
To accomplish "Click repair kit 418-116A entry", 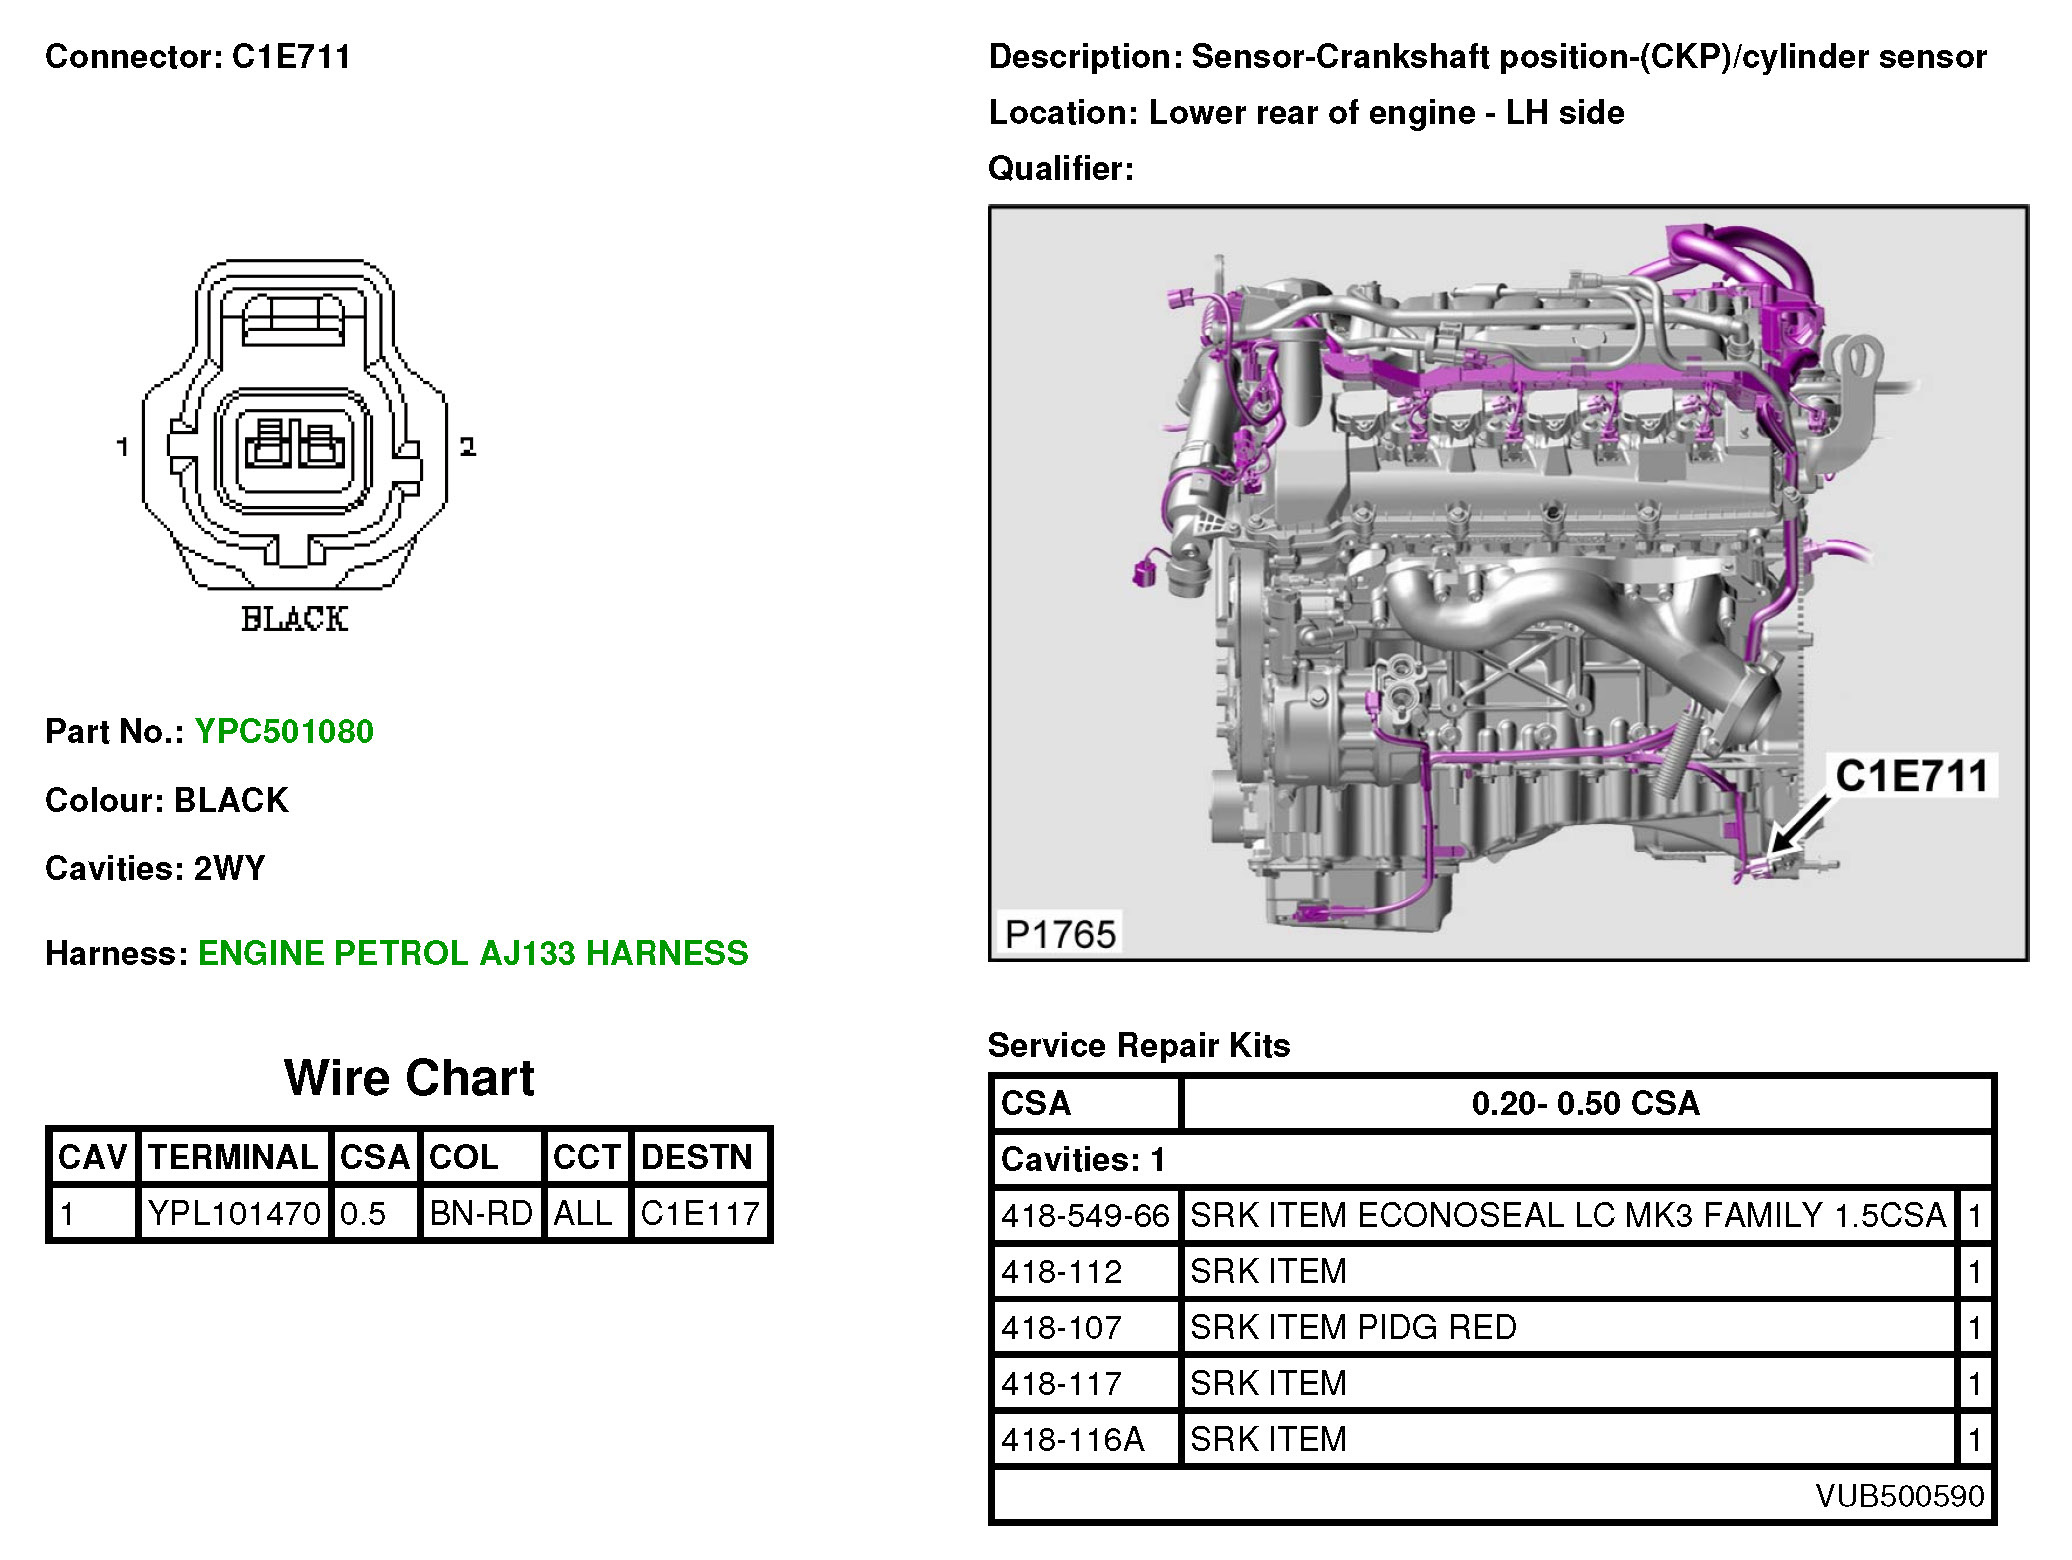I will point(1072,1440).
